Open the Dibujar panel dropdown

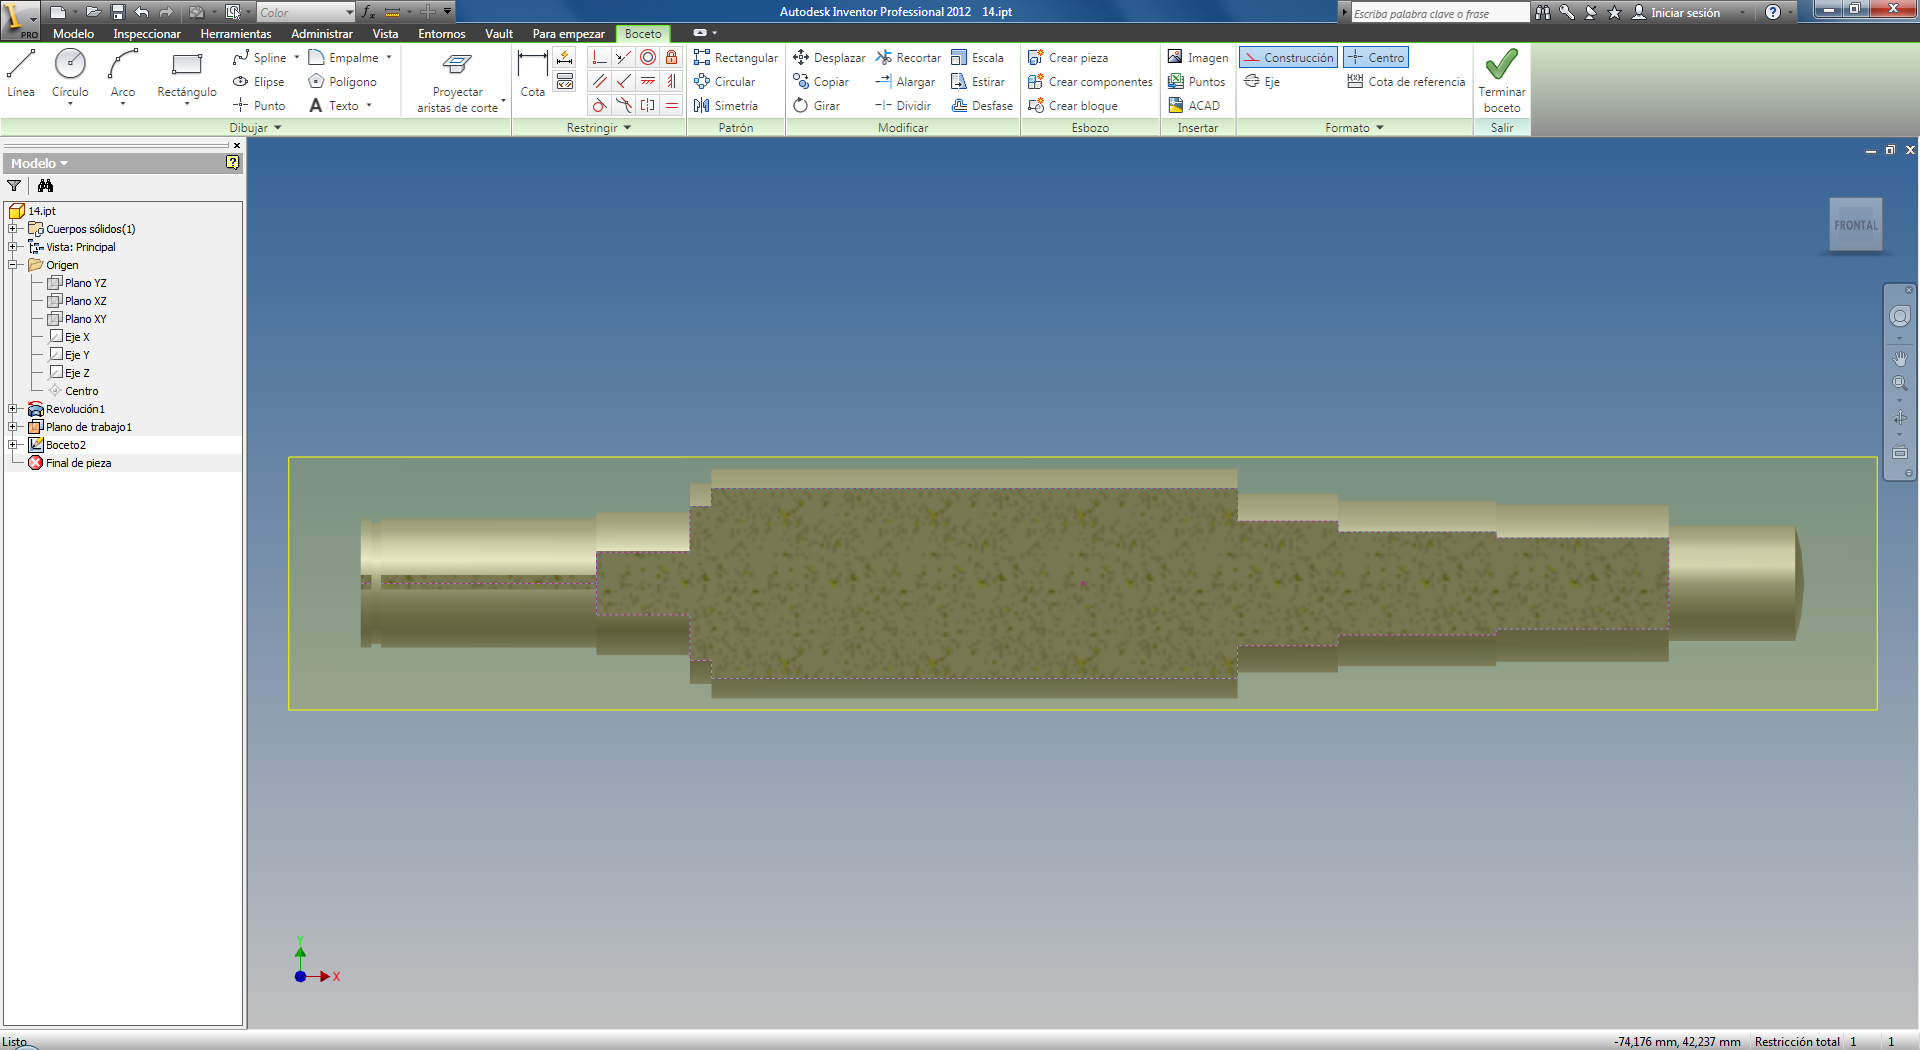[x=256, y=128]
